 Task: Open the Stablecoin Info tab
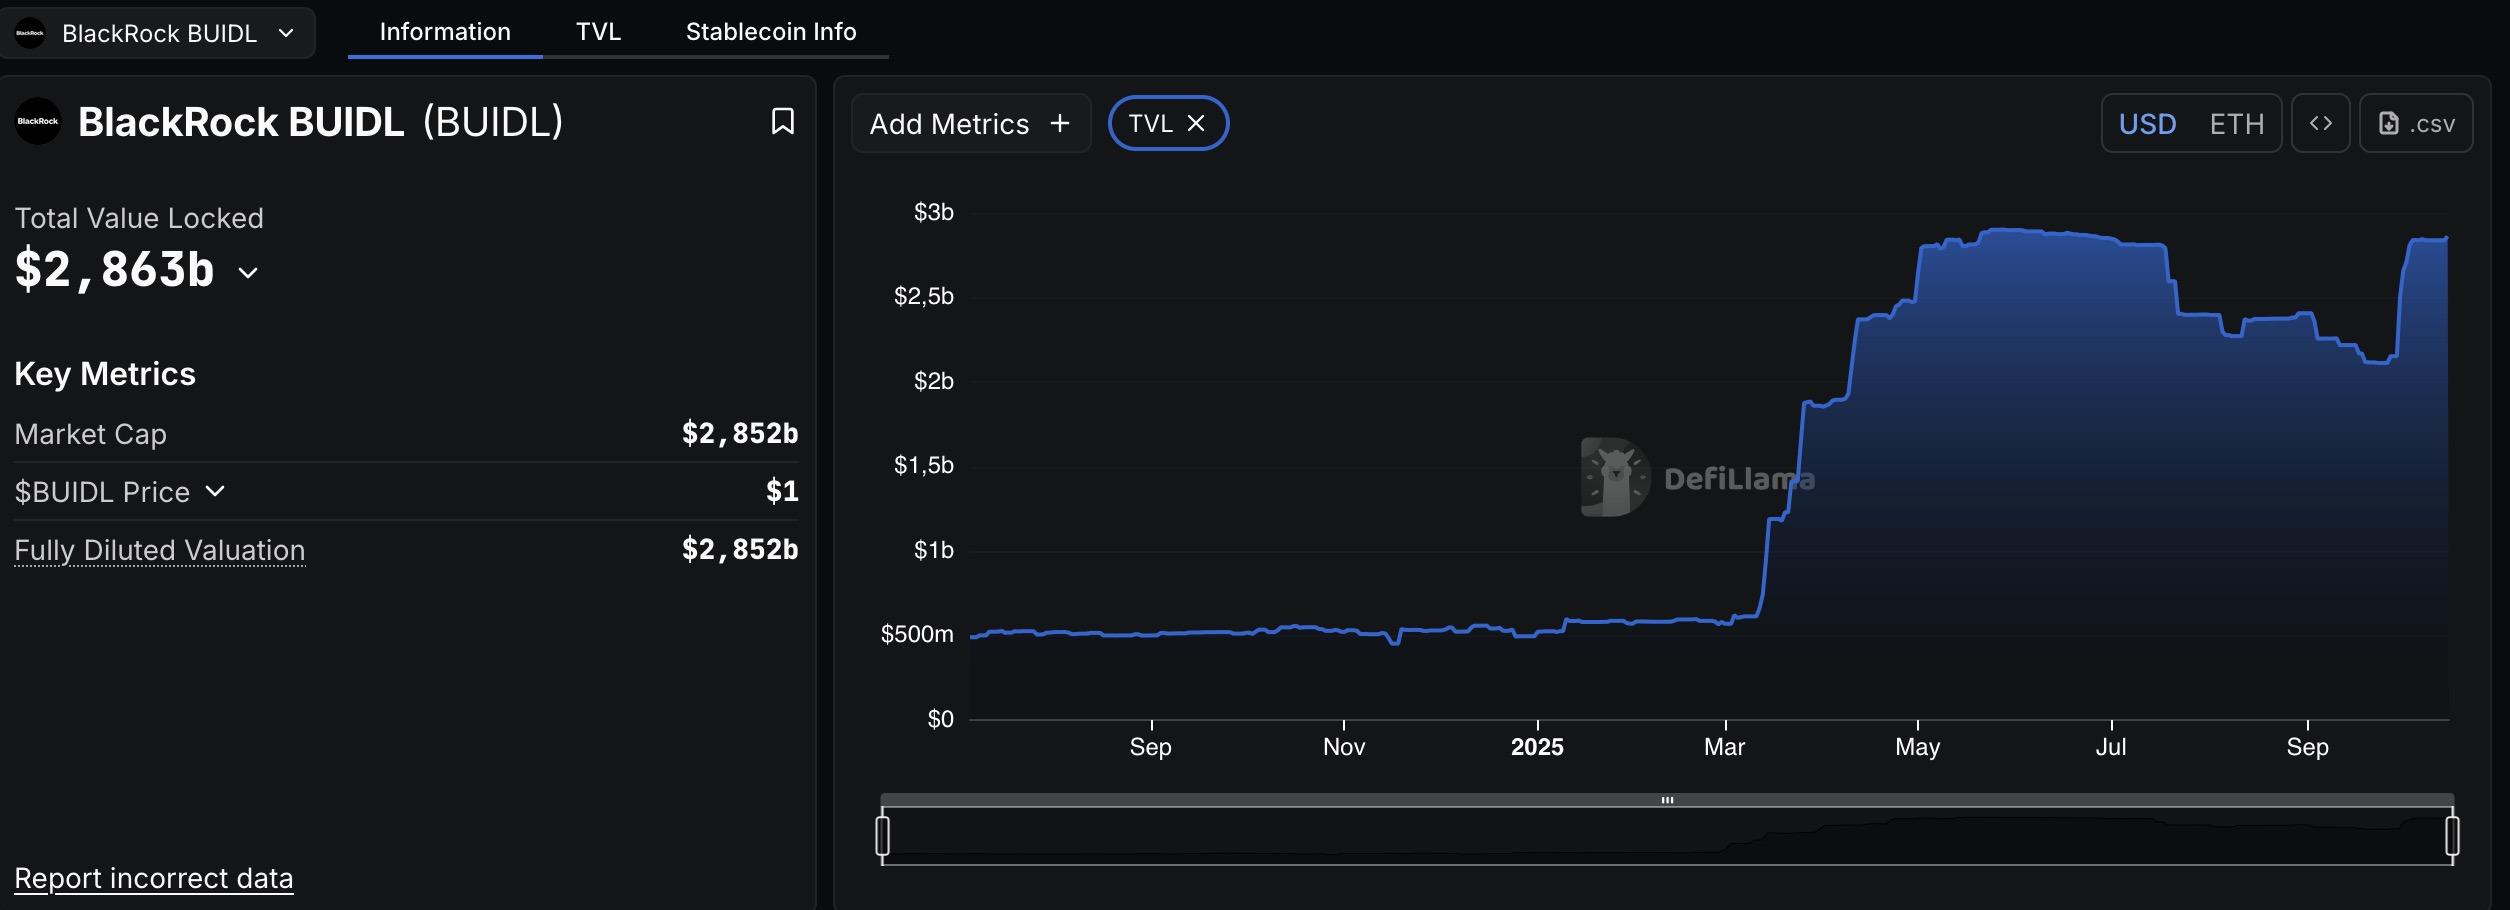(x=770, y=32)
